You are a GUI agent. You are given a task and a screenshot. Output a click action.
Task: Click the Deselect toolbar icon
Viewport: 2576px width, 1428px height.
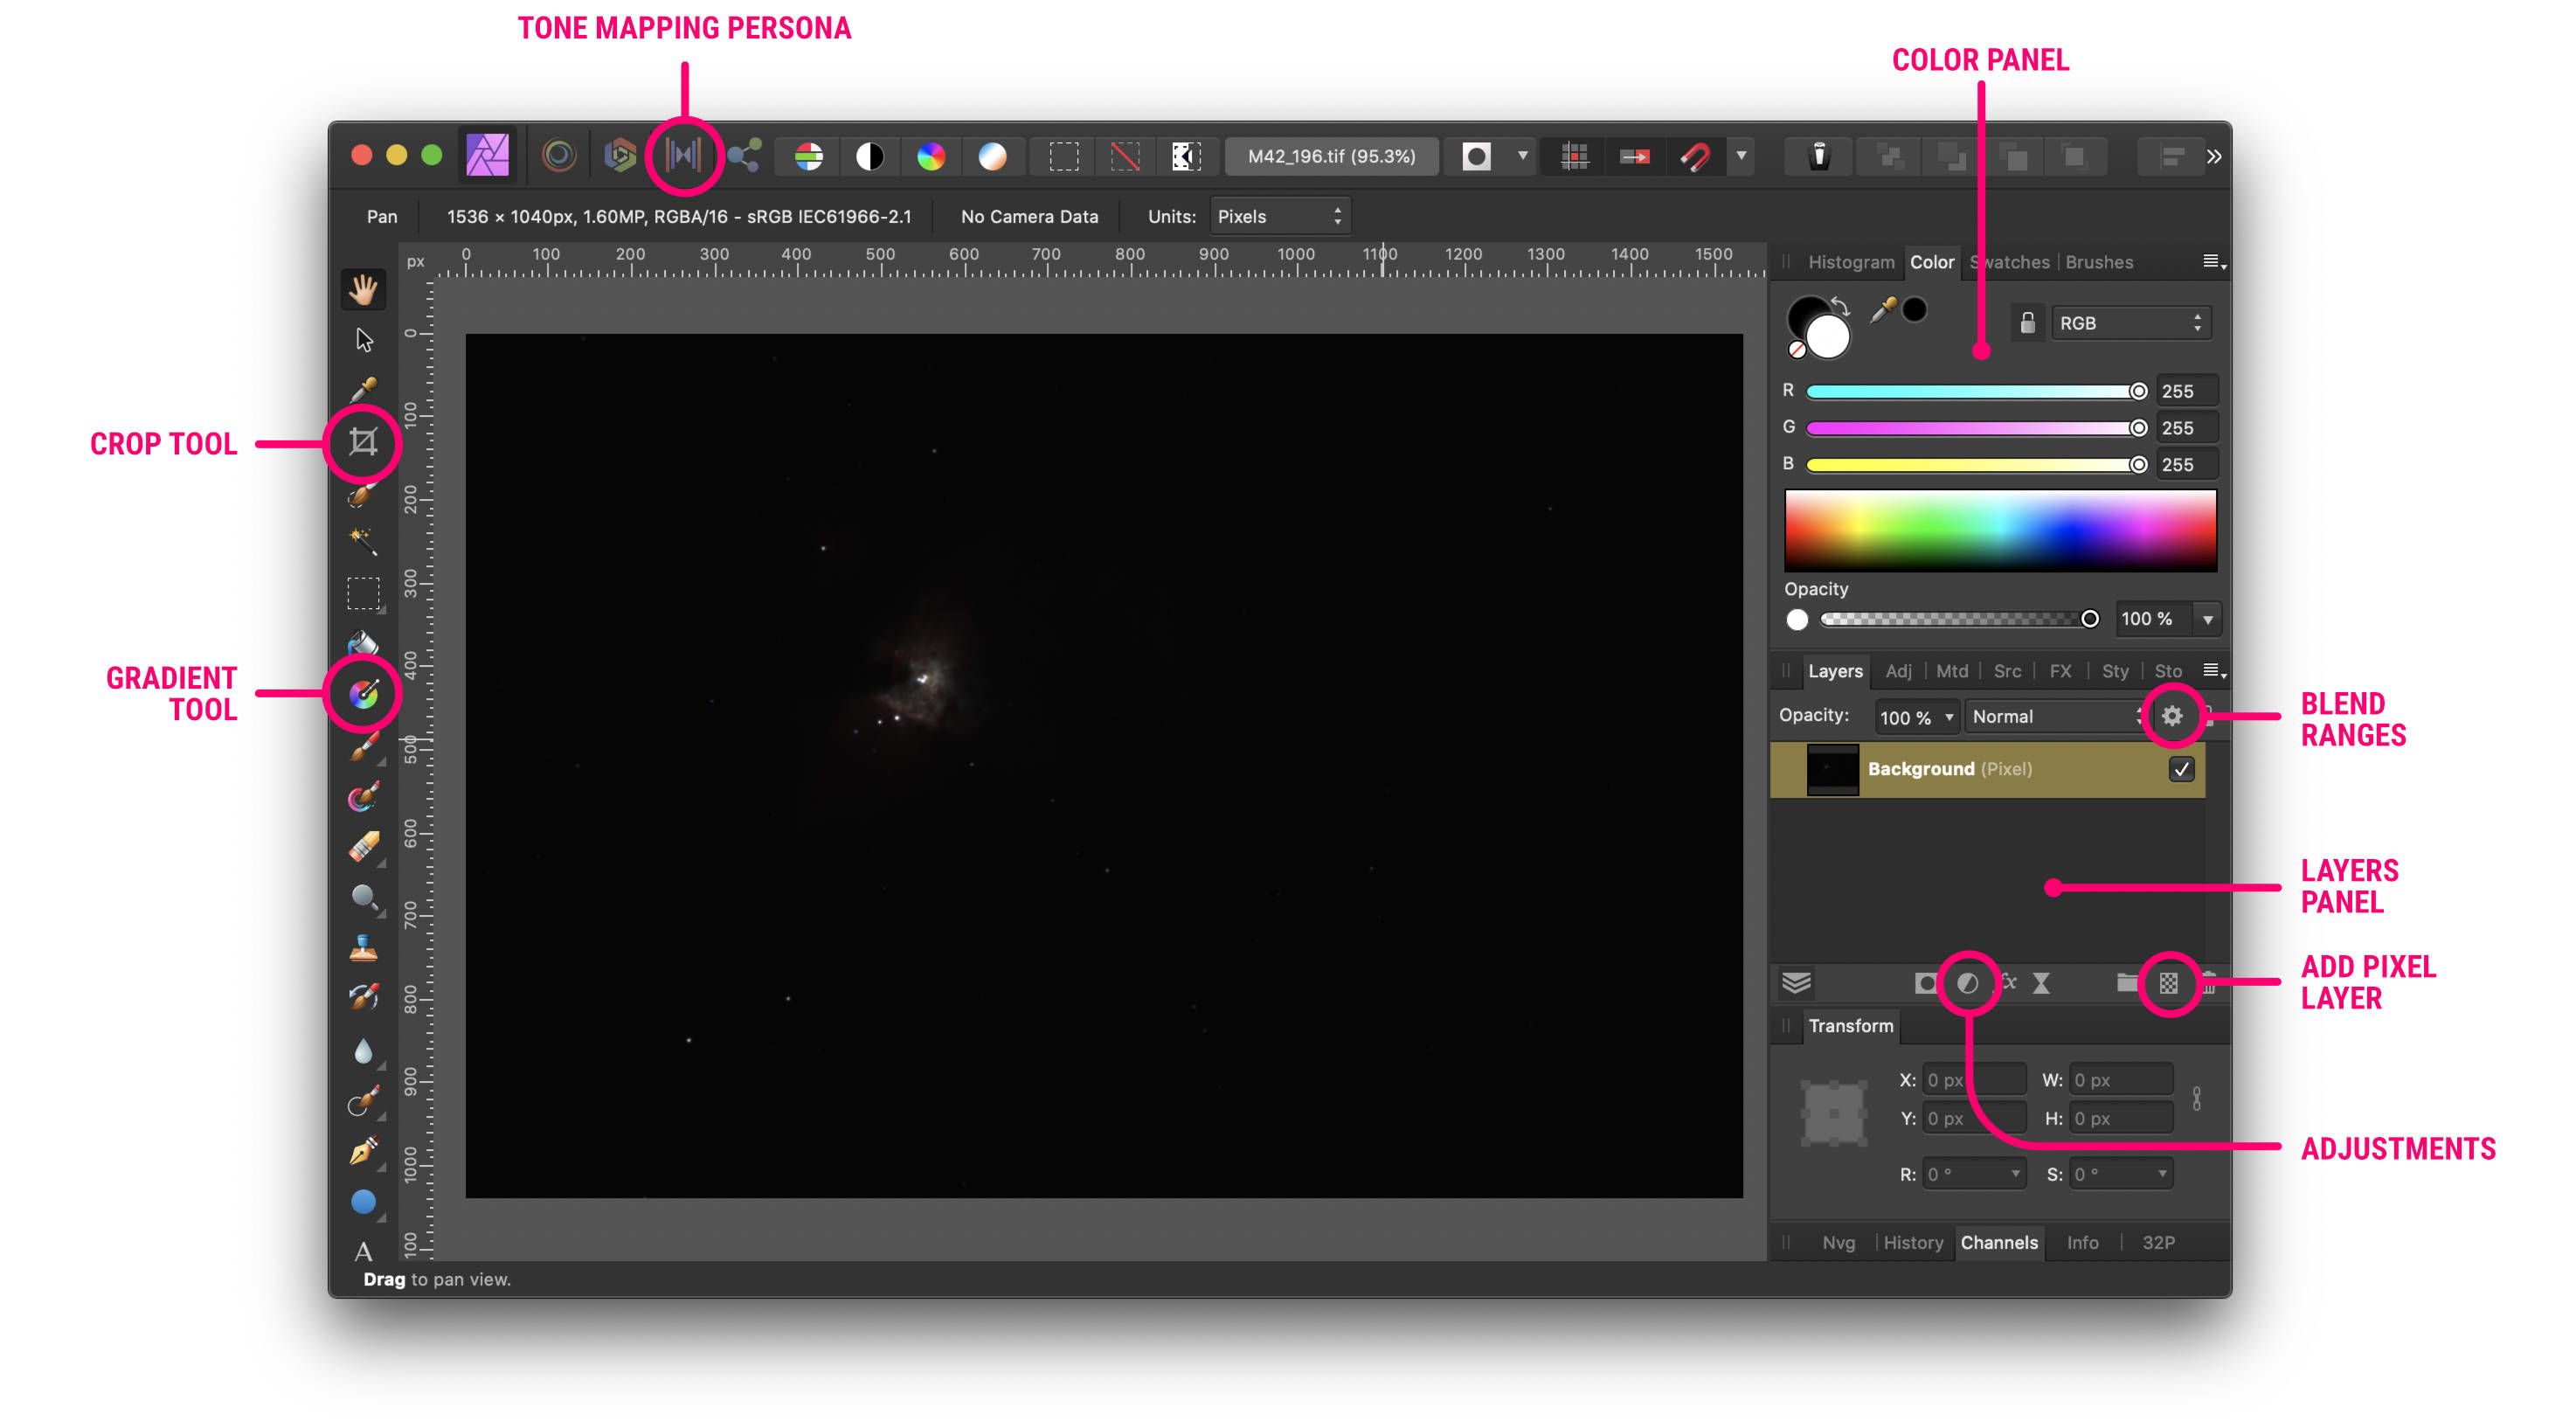click(x=1125, y=156)
